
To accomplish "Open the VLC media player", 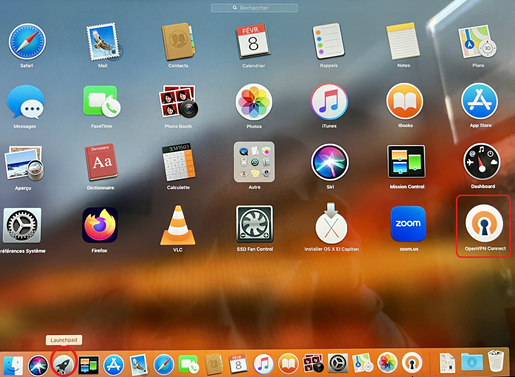I will tap(178, 225).
